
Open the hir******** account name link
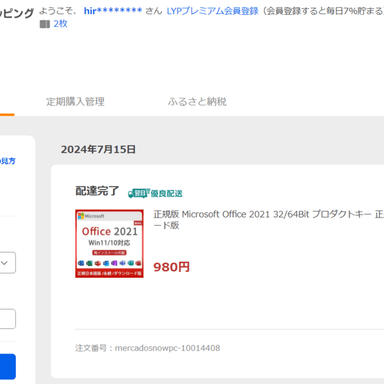click(x=113, y=11)
